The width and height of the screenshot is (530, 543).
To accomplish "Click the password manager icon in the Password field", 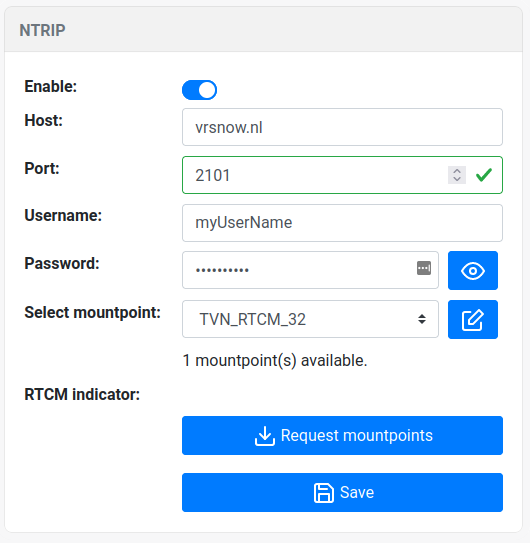I will [424, 268].
